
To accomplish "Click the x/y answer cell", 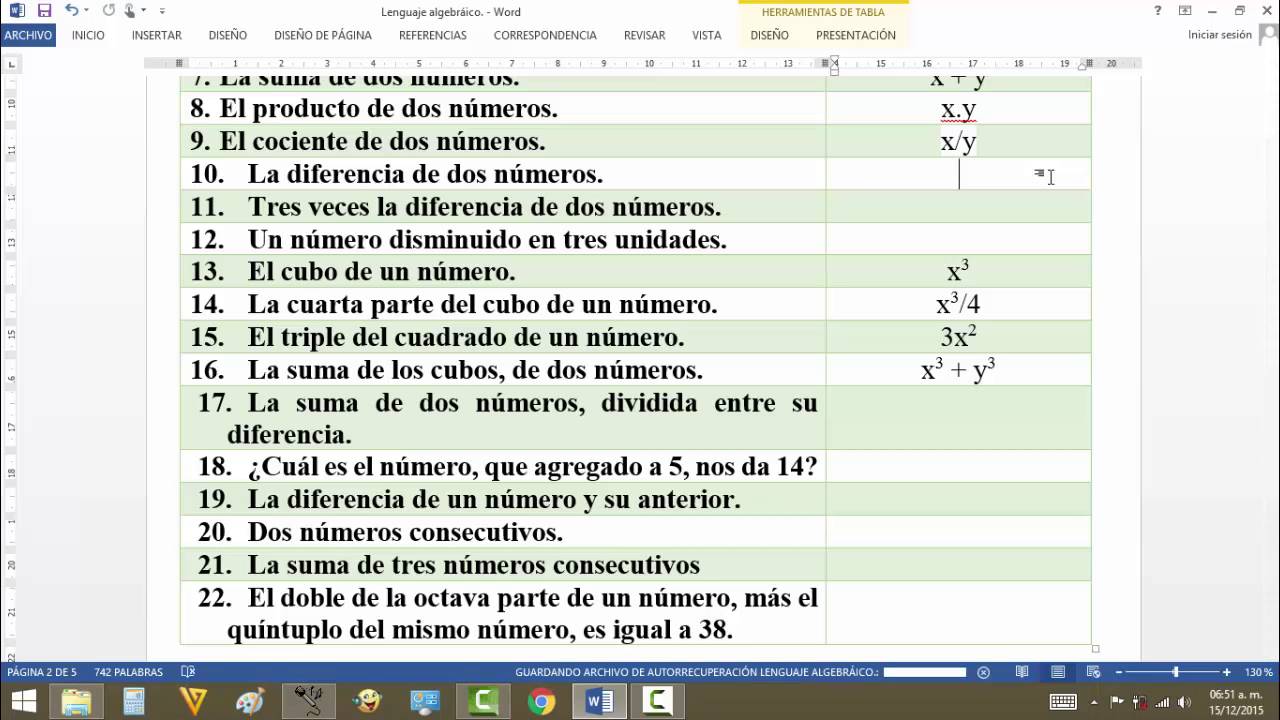I will tap(958, 142).
